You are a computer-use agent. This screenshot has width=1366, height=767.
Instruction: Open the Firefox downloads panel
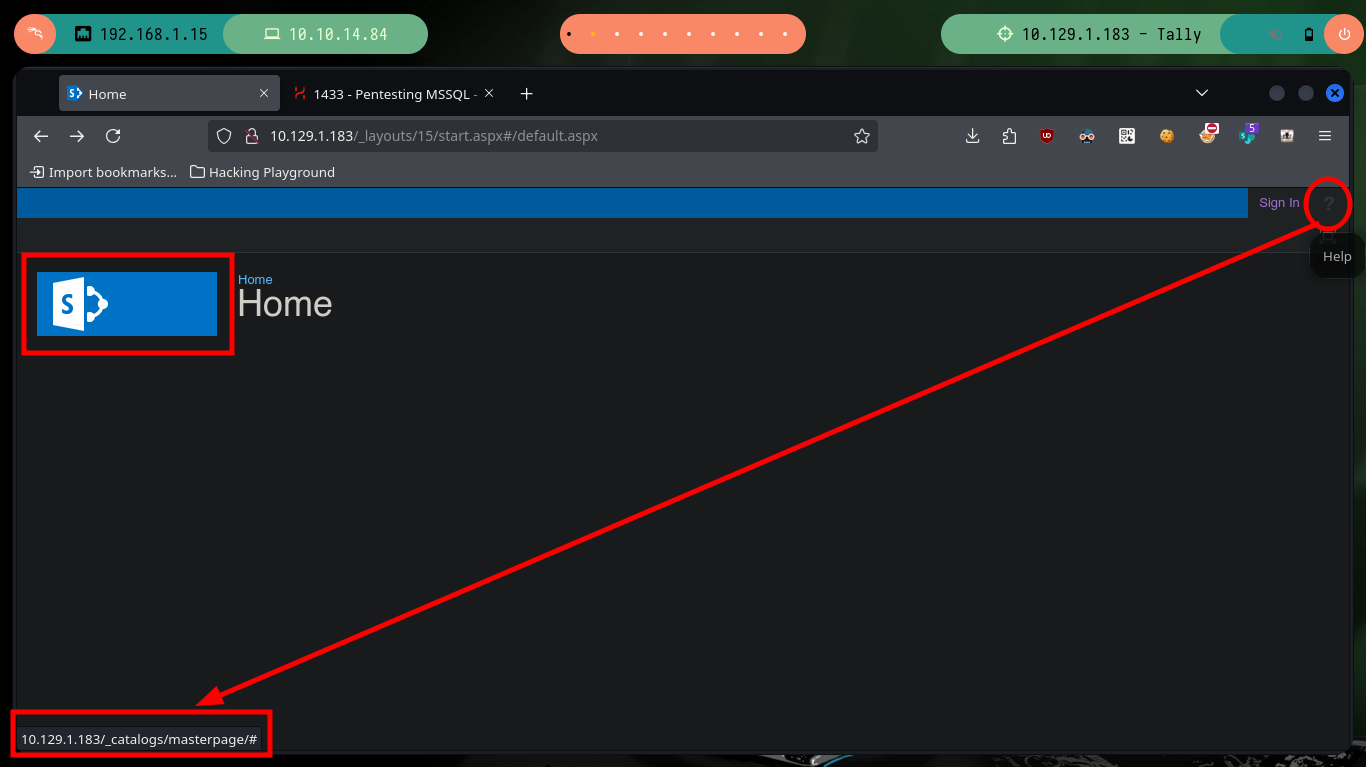pyautogui.click(x=972, y=136)
